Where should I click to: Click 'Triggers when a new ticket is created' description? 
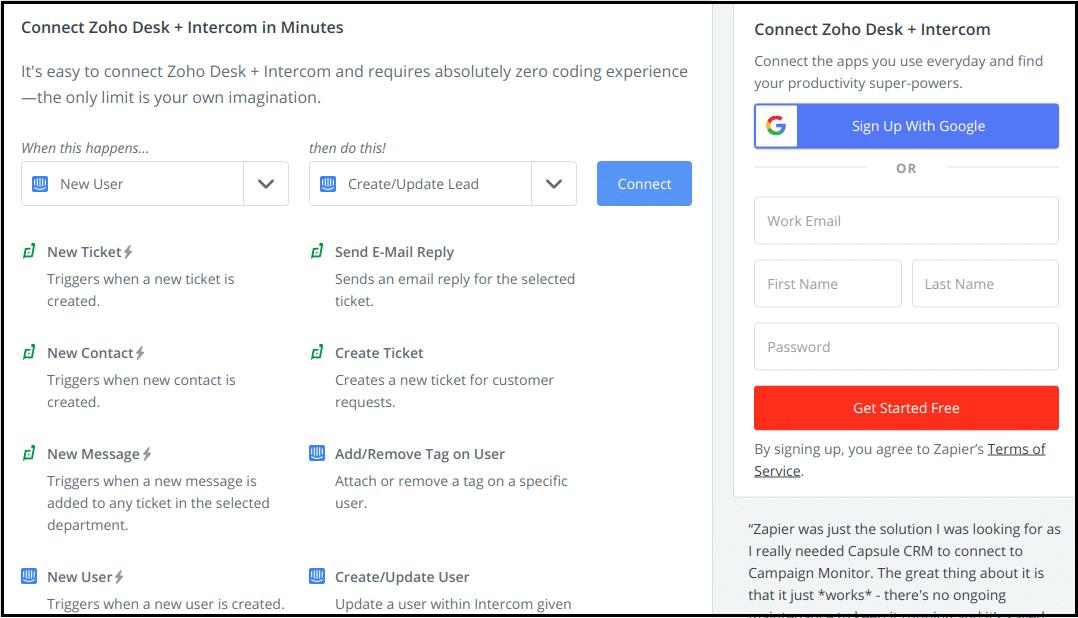[x=141, y=290]
